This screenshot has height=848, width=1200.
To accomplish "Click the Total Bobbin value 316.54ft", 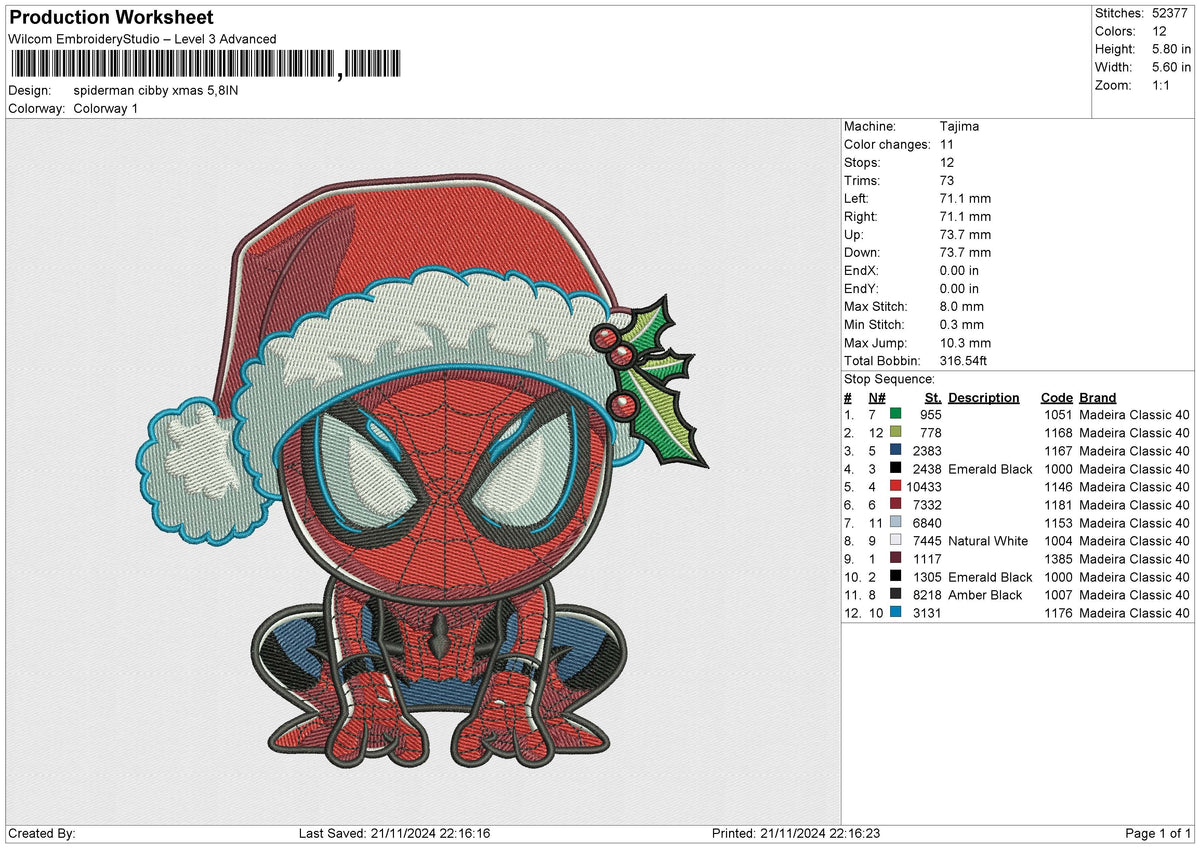I will 964,360.
